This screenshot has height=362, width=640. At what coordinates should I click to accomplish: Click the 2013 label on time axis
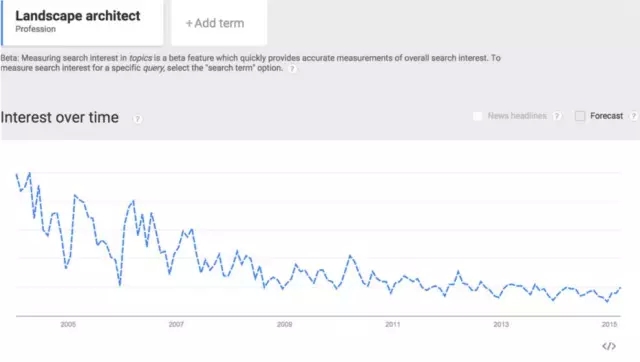[501, 324]
